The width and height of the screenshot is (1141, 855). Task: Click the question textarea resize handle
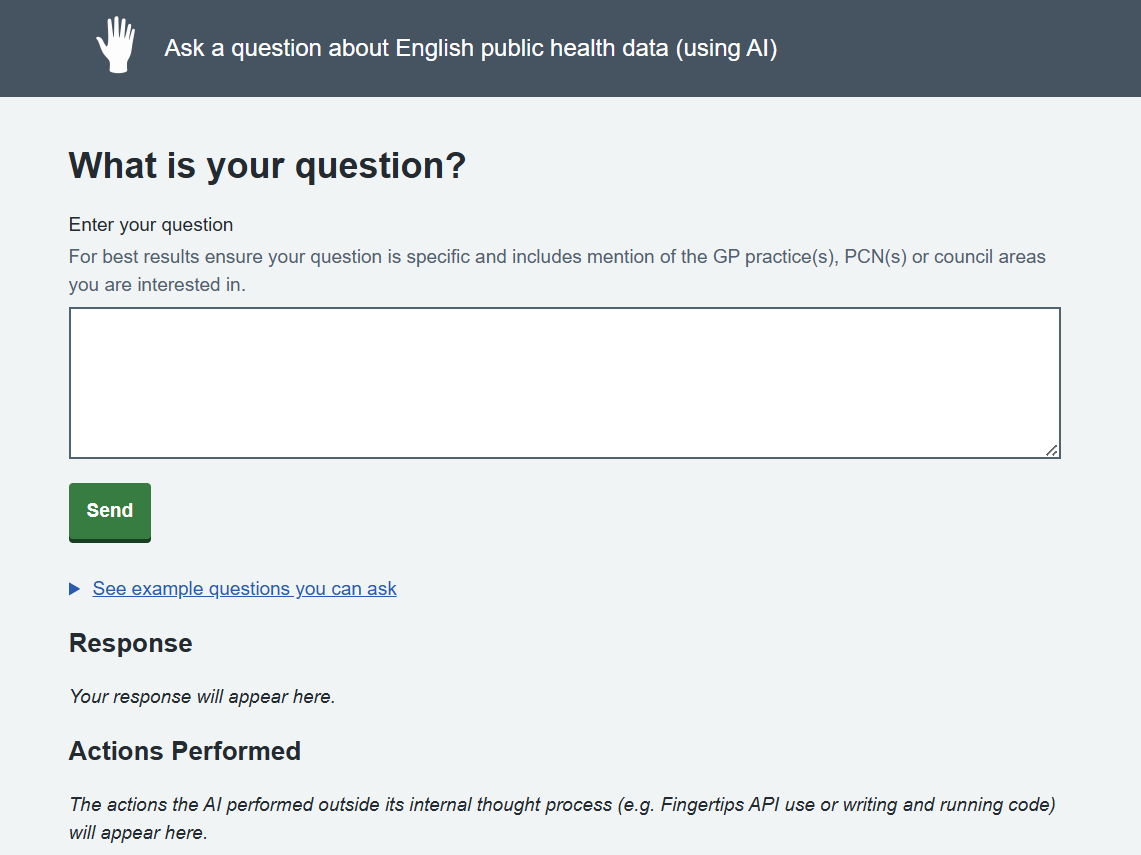pyautogui.click(x=1051, y=450)
